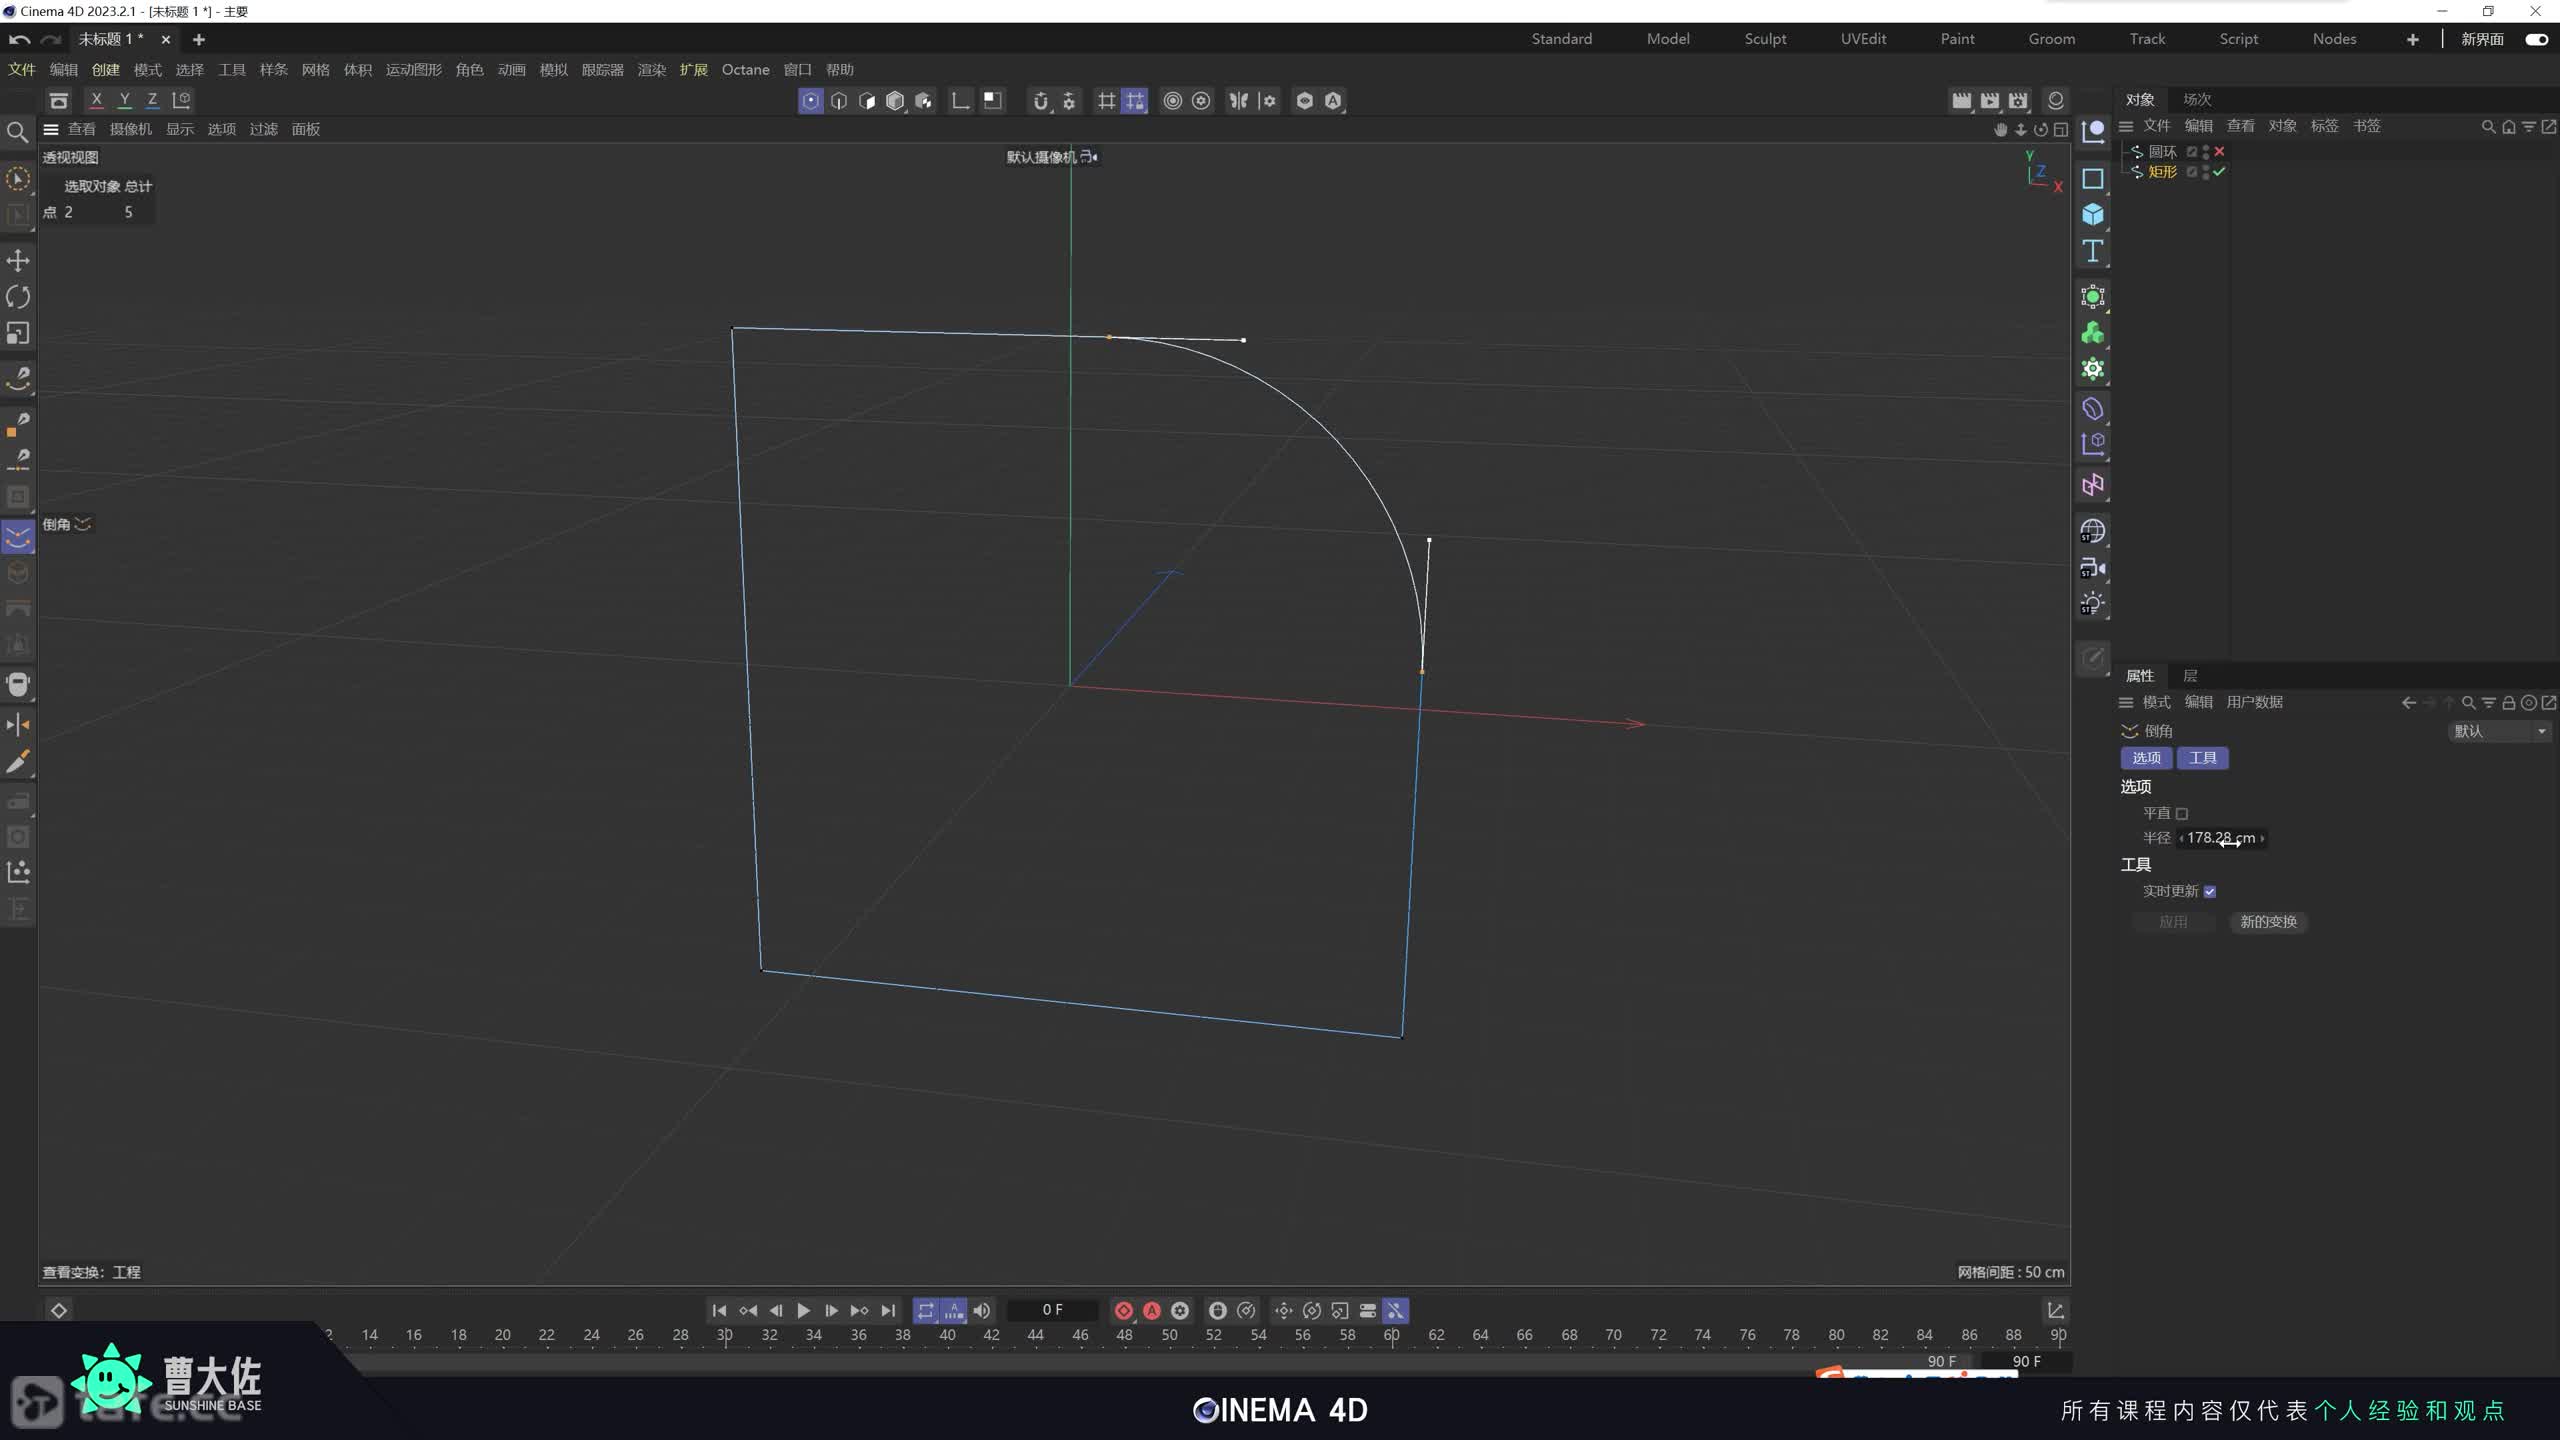Open the 默认 preset dropdown
The height and width of the screenshot is (1440, 2560).
click(x=2498, y=732)
